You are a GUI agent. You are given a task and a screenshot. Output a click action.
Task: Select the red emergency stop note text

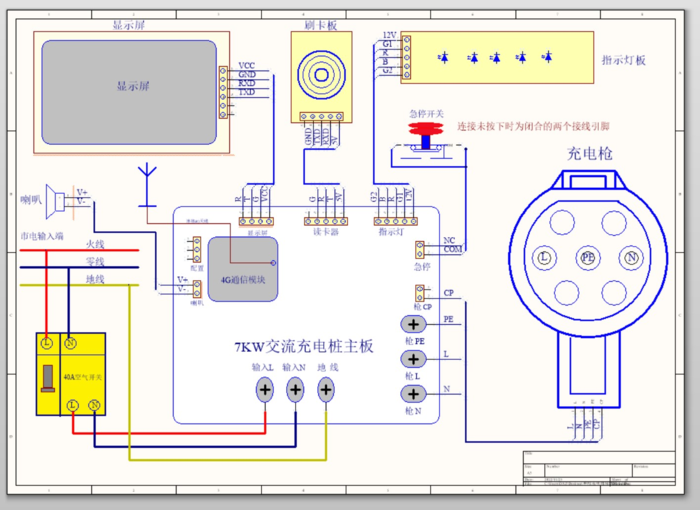(x=533, y=127)
